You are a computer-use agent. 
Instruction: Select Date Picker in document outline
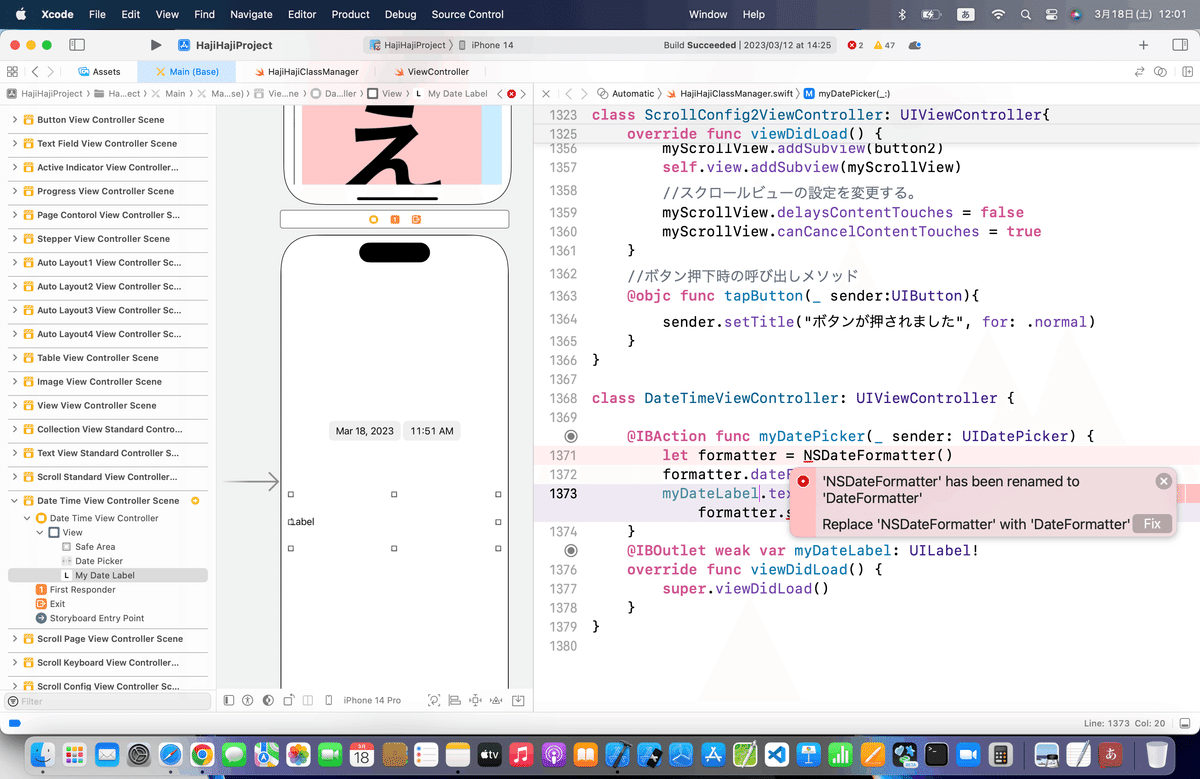pyautogui.click(x=91, y=561)
